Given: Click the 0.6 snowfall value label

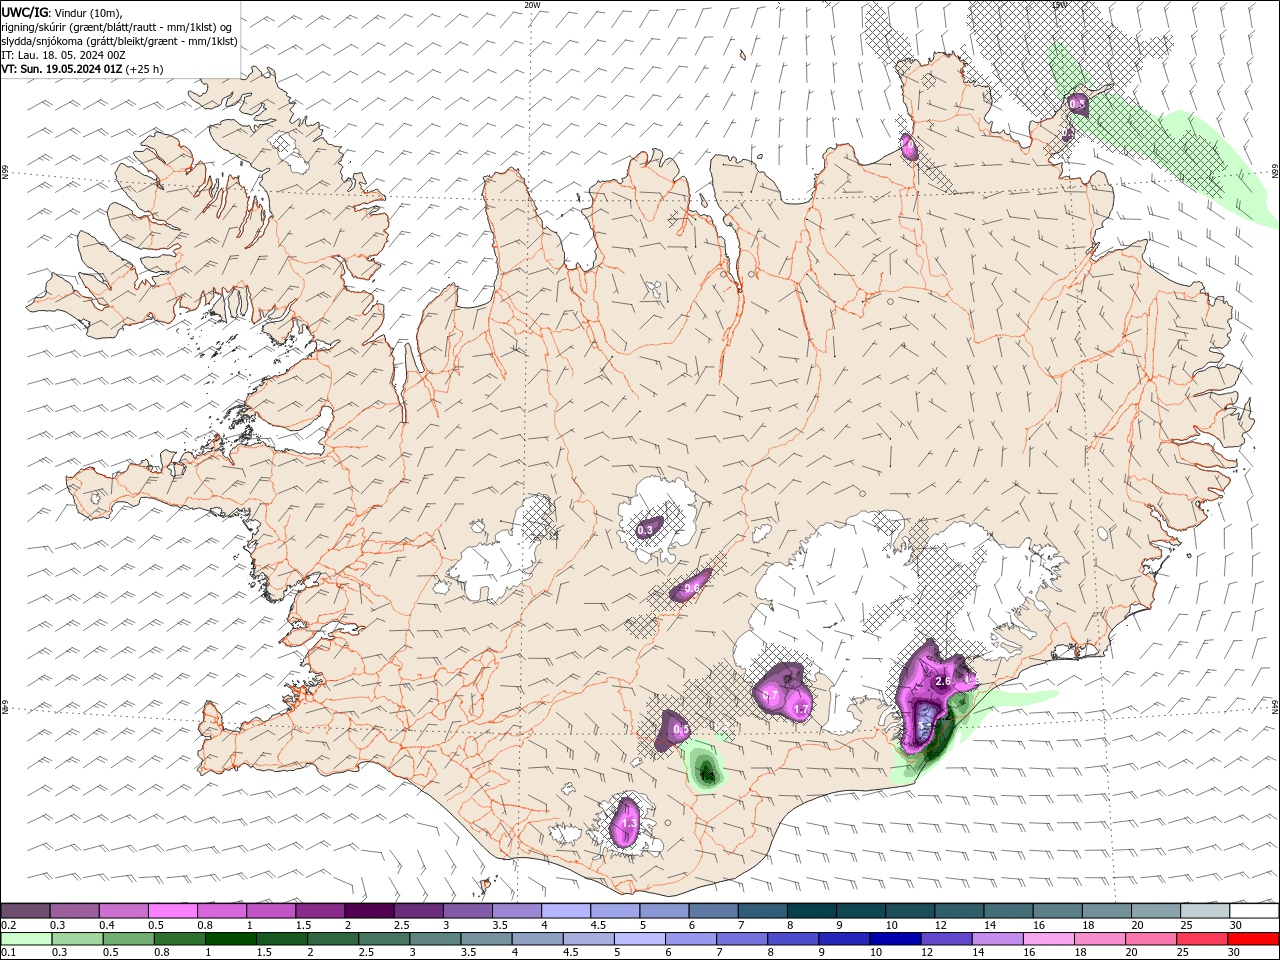Looking at the screenshot, I should pyautogui.click(x=691, y=588).
